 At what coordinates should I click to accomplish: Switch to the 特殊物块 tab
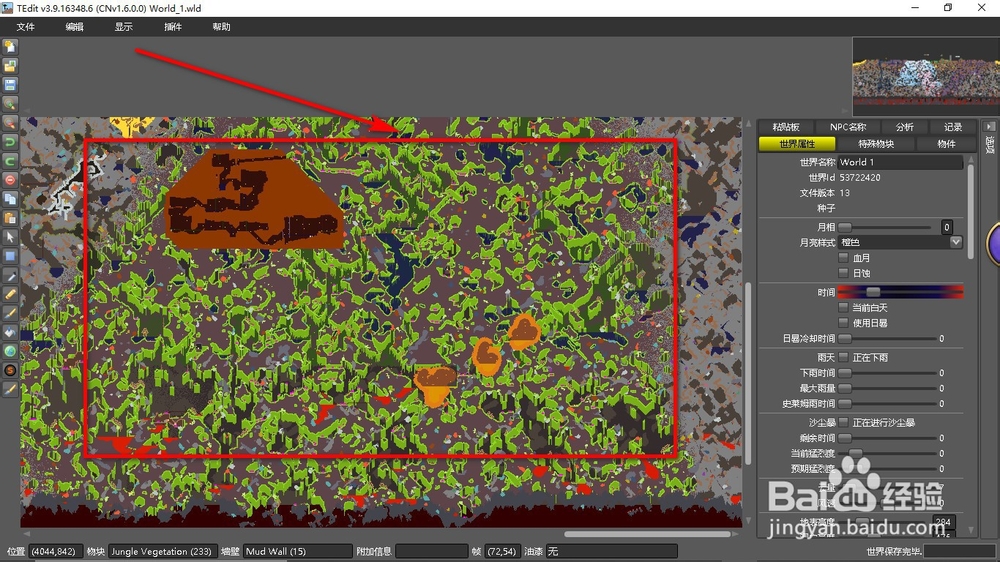[x=876, y=144]
